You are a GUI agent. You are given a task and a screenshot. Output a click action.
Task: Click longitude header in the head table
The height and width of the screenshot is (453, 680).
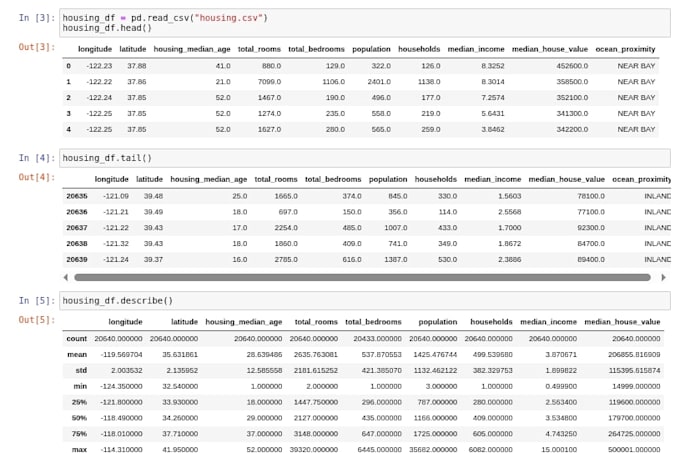pyautogui.click(x=95, y=49)
